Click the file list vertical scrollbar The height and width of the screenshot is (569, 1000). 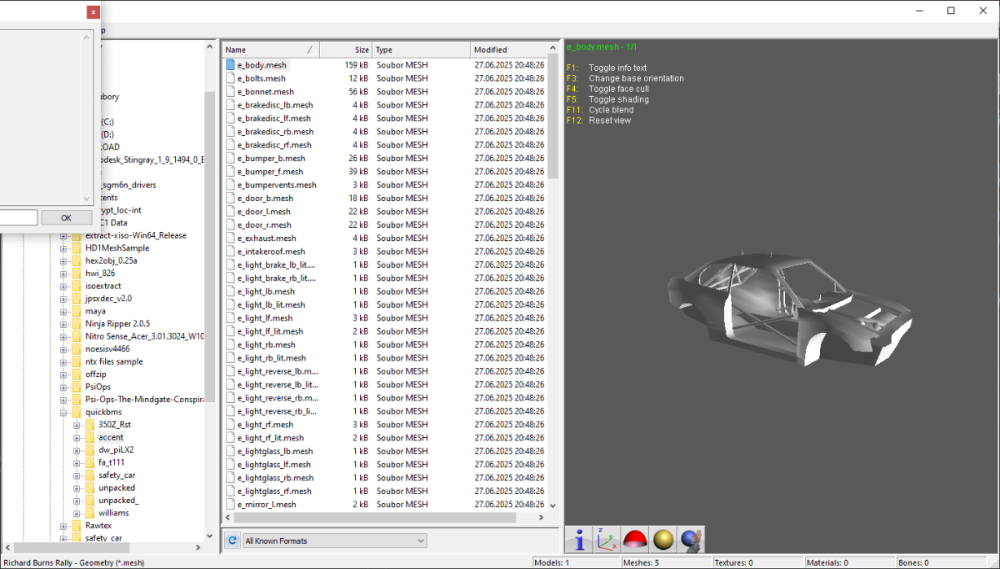click(x=553, y=300)
